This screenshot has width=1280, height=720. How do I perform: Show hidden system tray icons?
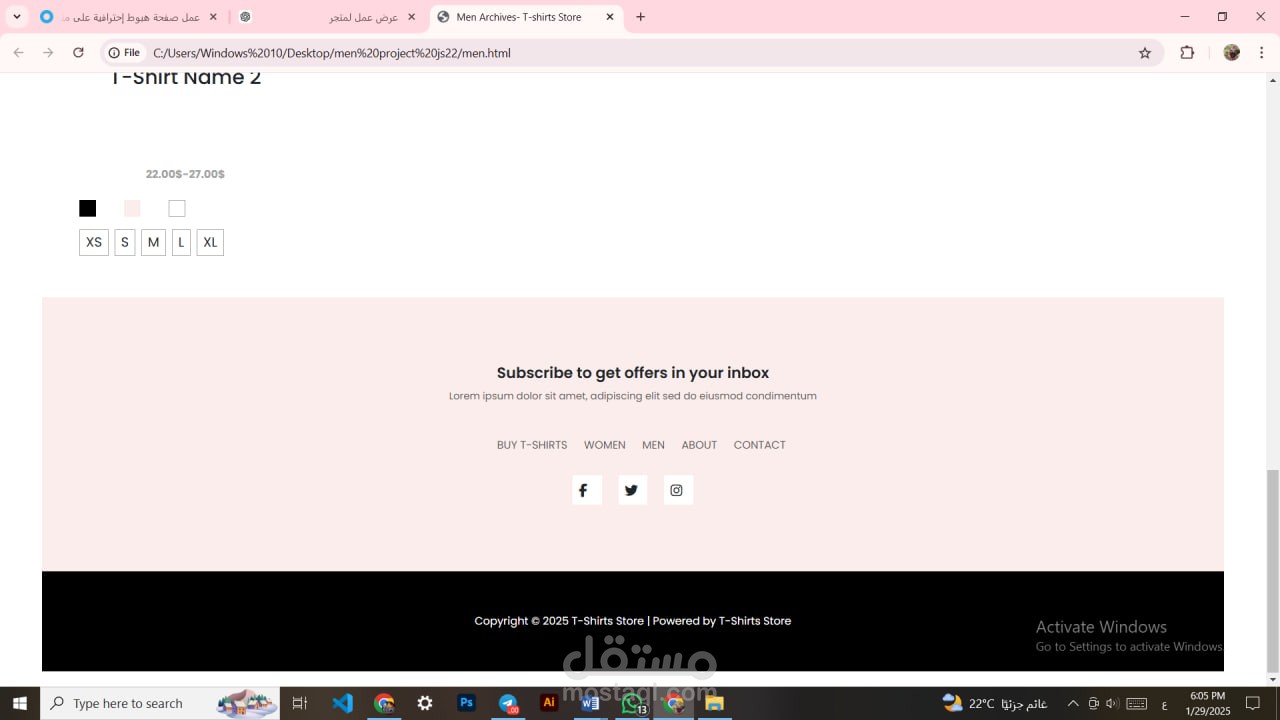click(1073, 703)
